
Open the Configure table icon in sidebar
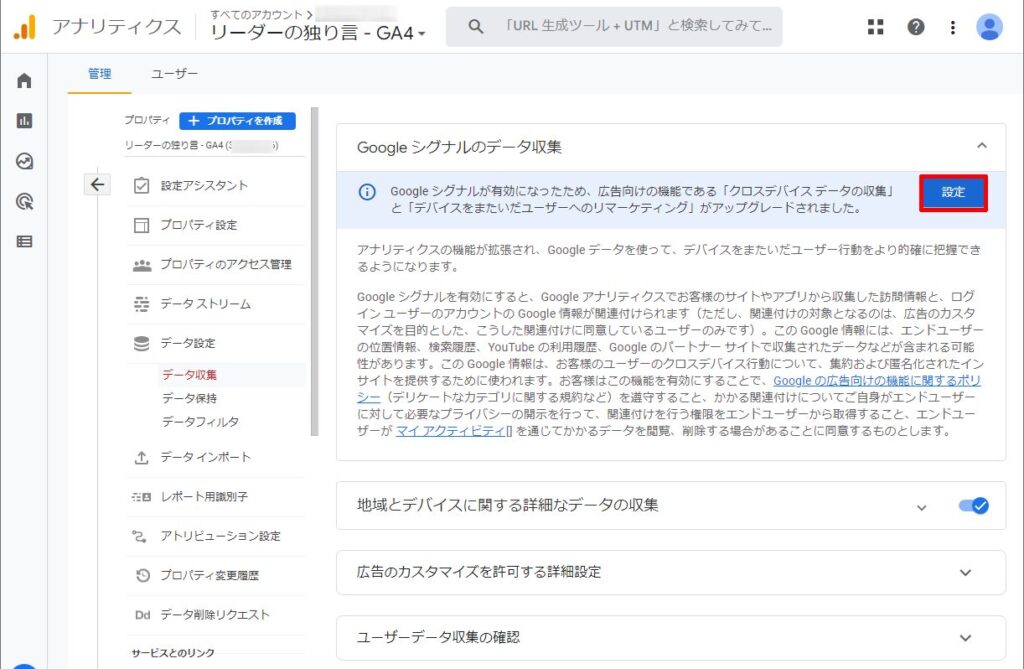[24, 242]
